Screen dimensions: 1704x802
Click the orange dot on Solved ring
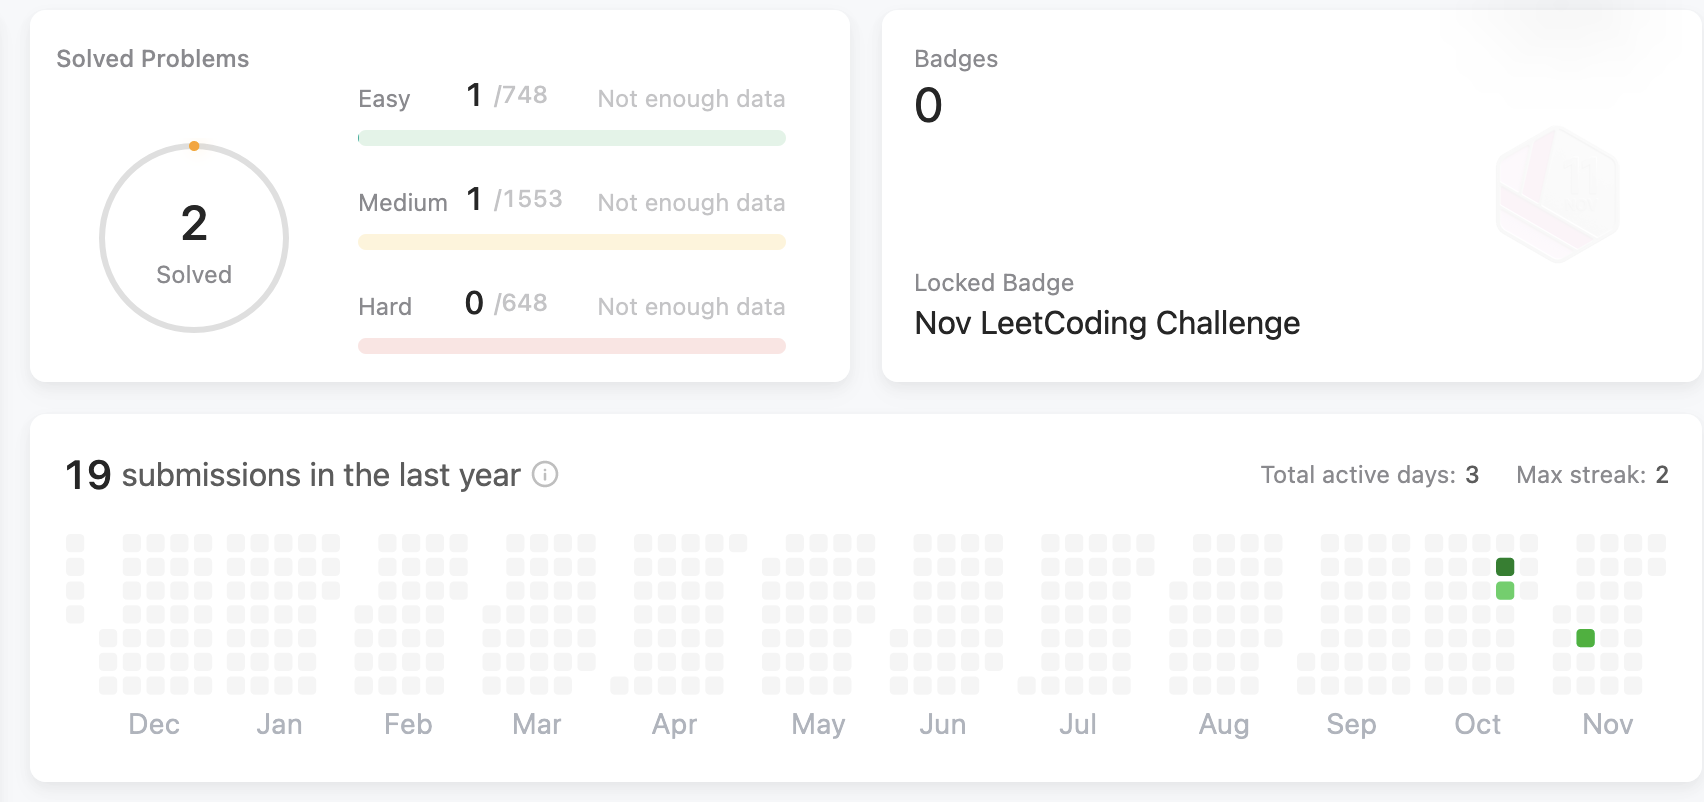pos(194,146)
